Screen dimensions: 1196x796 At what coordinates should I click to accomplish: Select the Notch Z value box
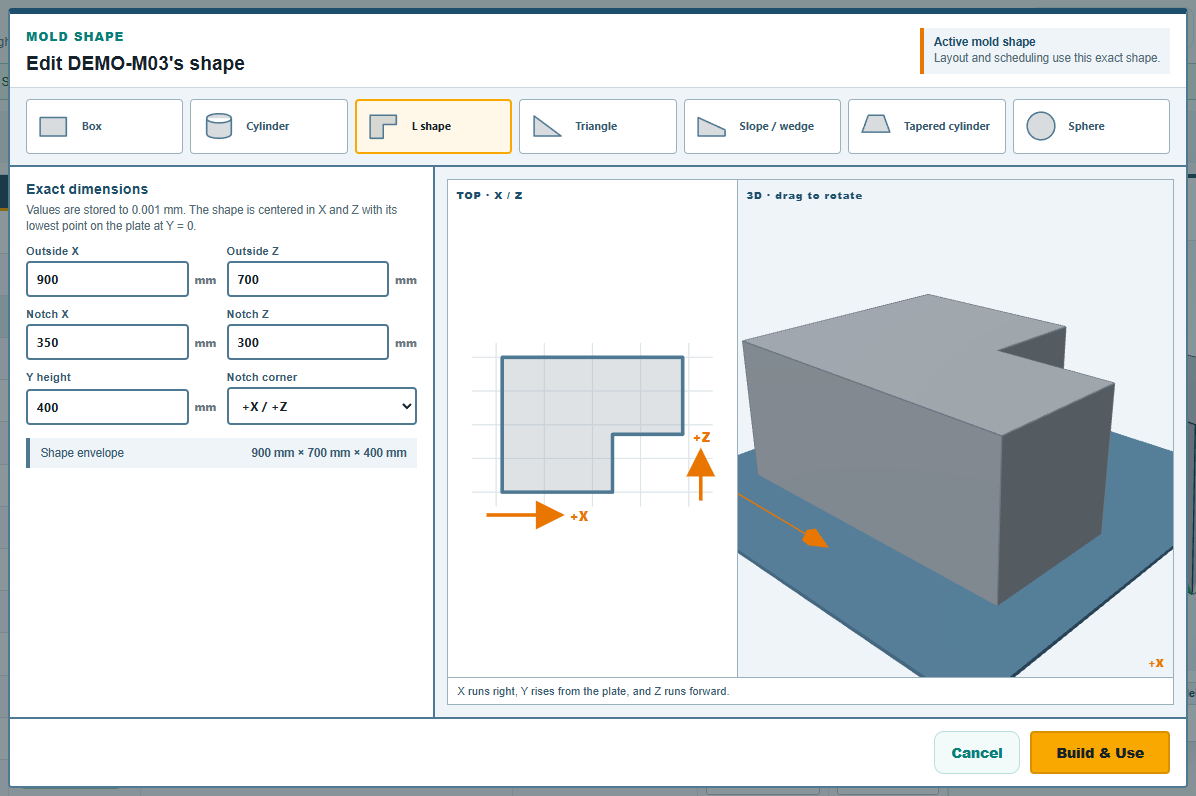point(307,342)
